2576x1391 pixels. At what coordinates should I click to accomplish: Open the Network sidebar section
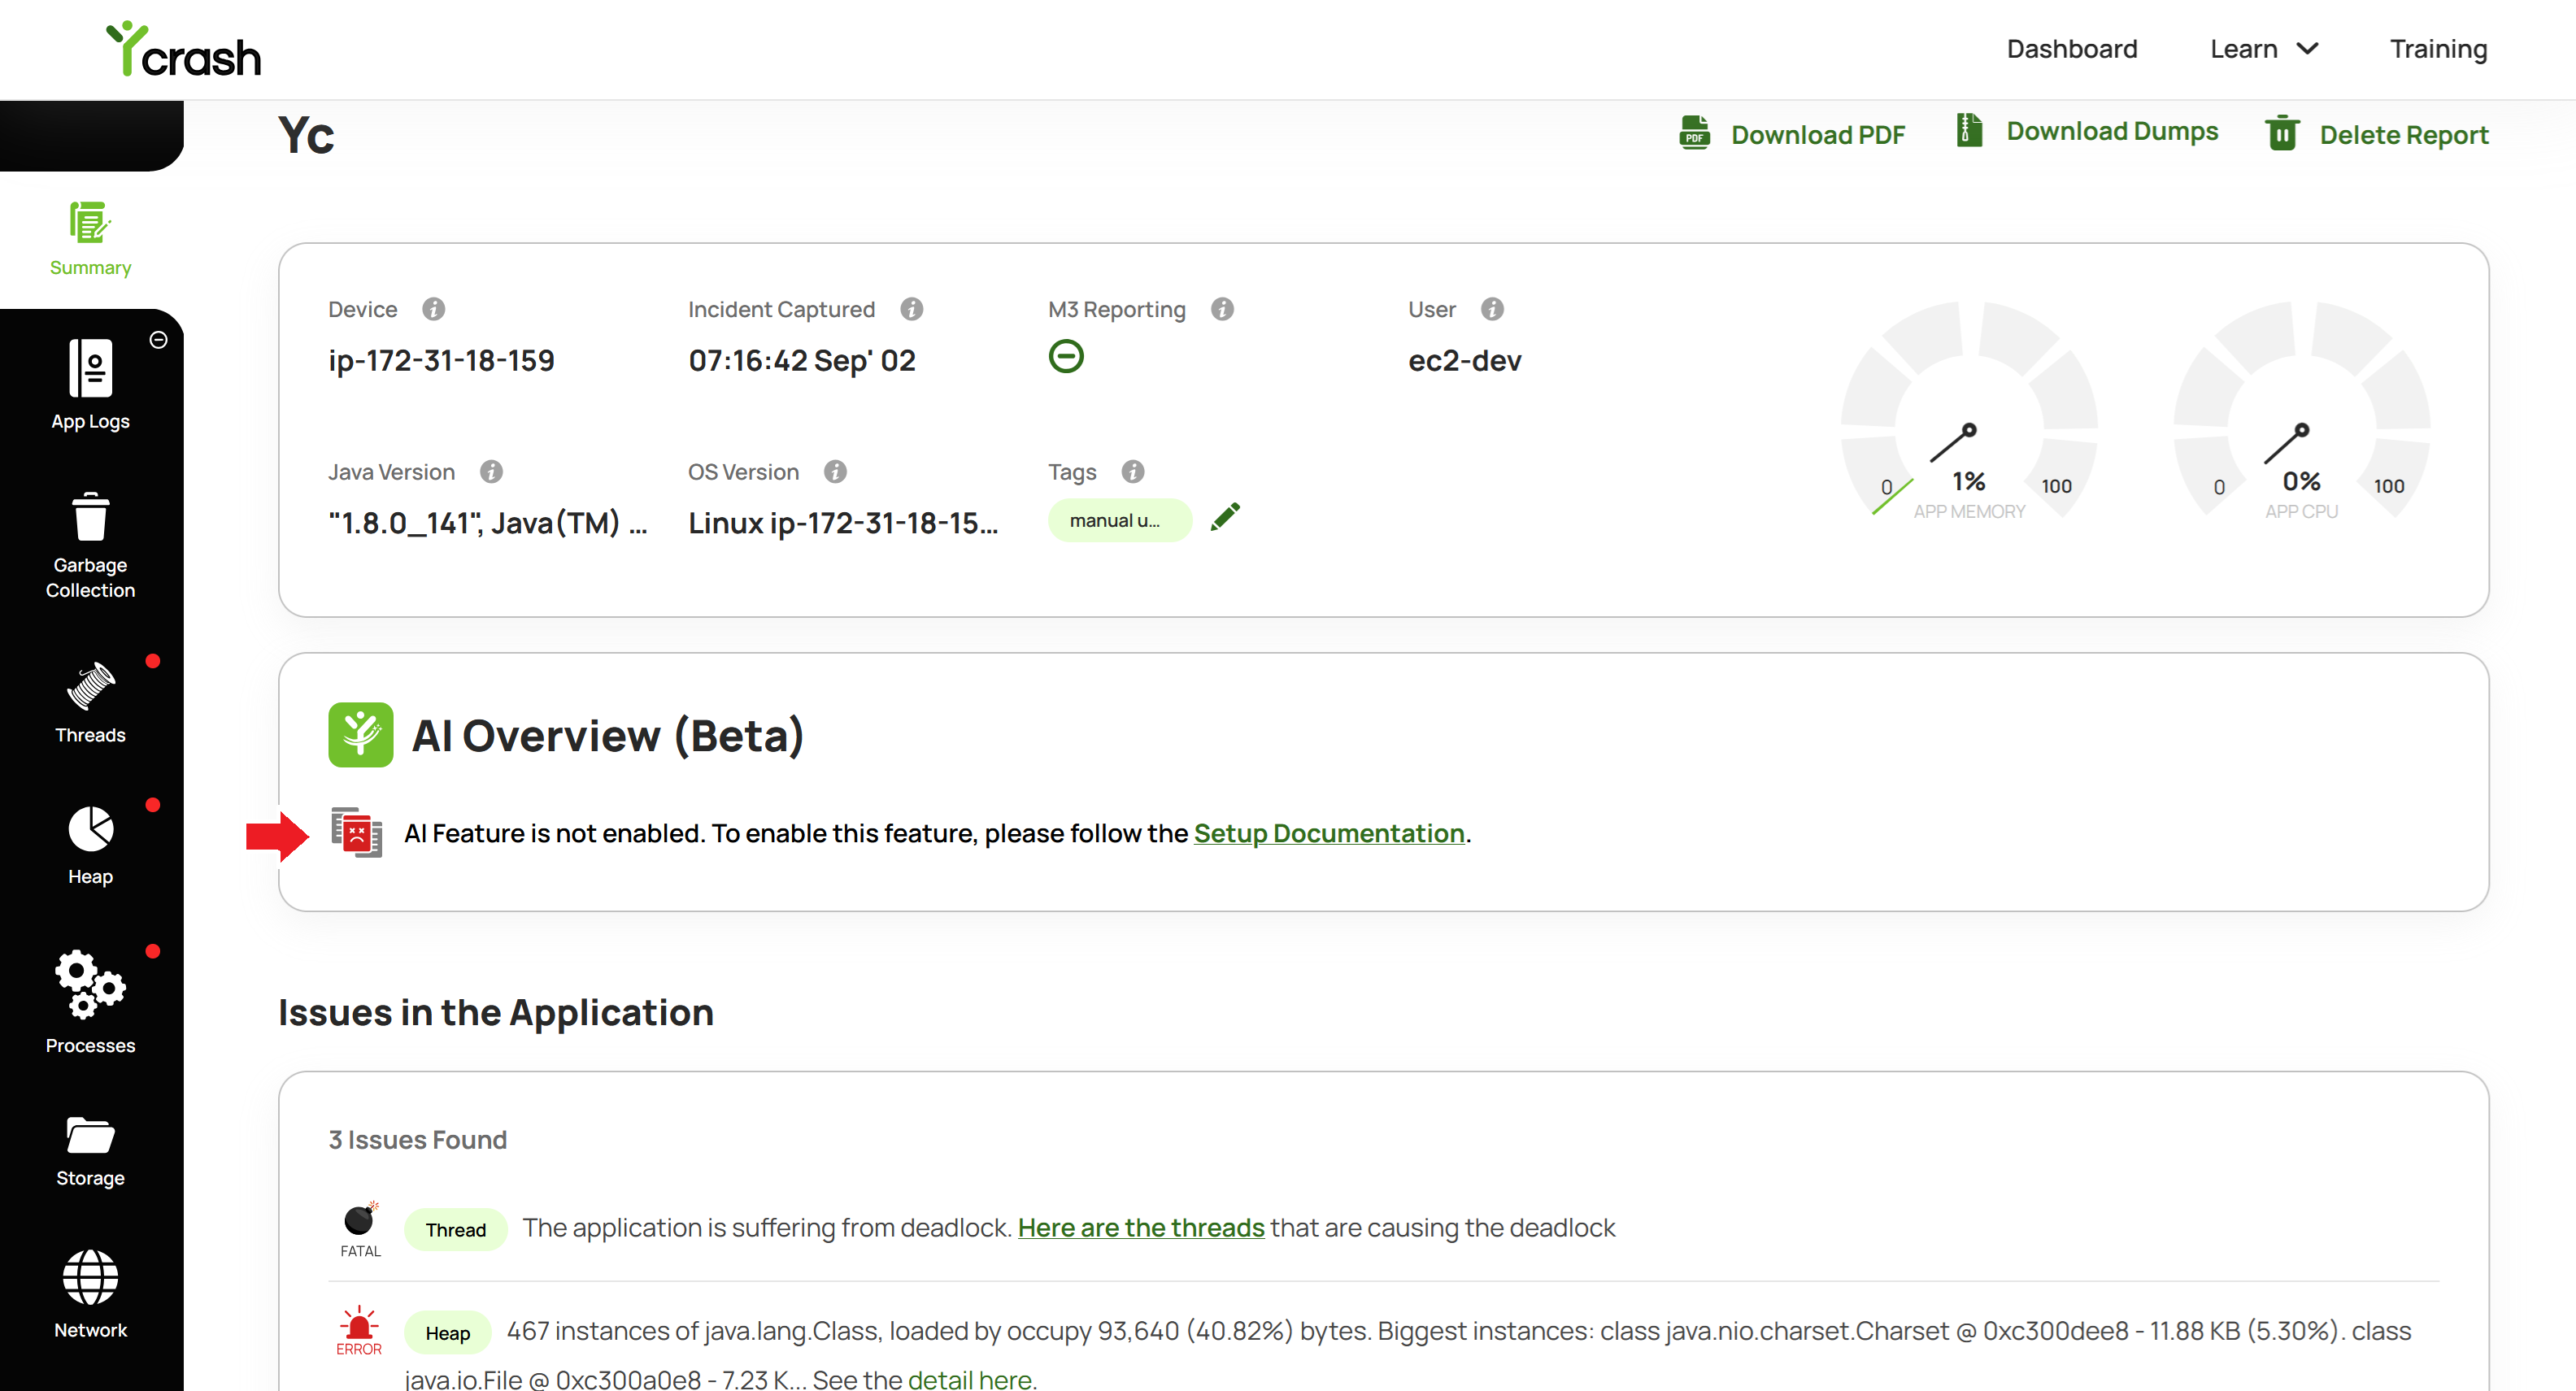[90, 1294]
